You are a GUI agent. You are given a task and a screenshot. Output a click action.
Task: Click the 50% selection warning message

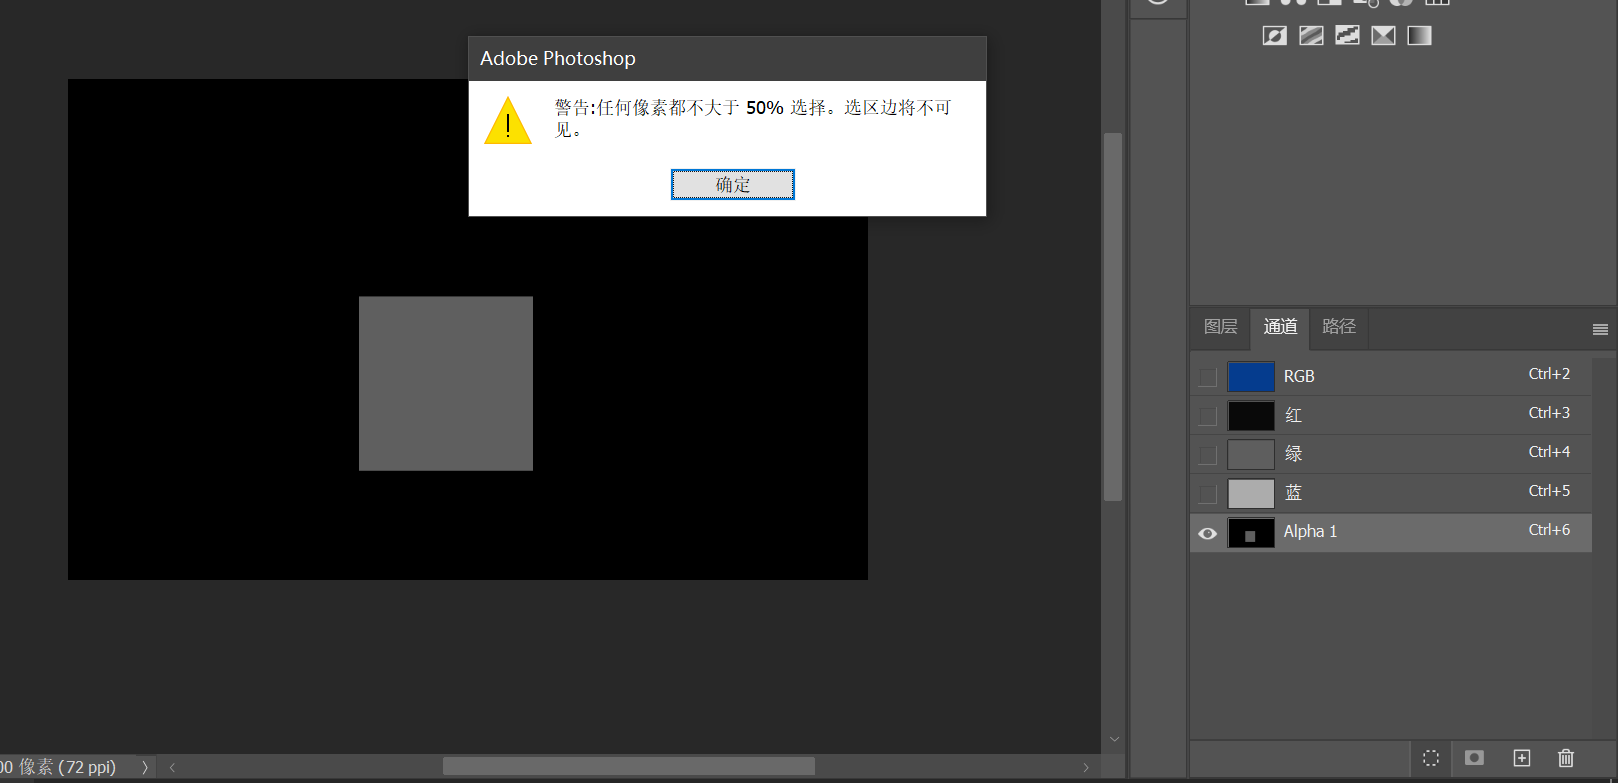[x=753, y=118]
